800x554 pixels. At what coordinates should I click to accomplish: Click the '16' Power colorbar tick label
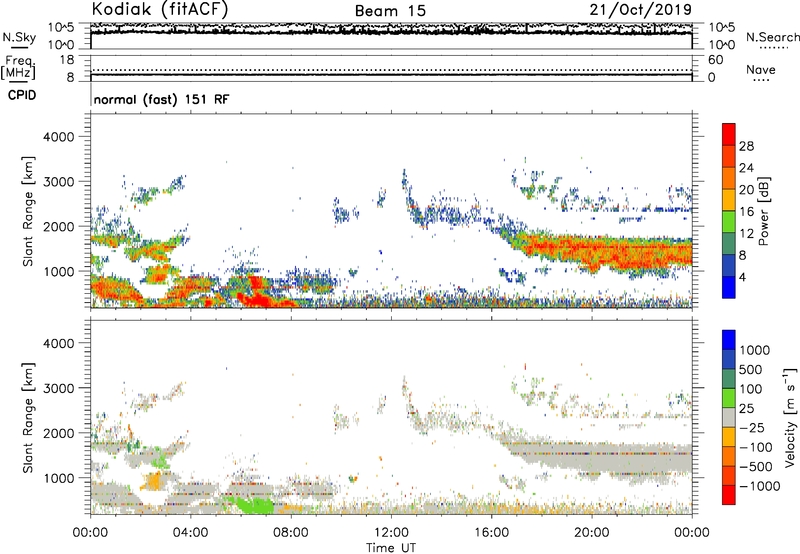pos(746,212)
